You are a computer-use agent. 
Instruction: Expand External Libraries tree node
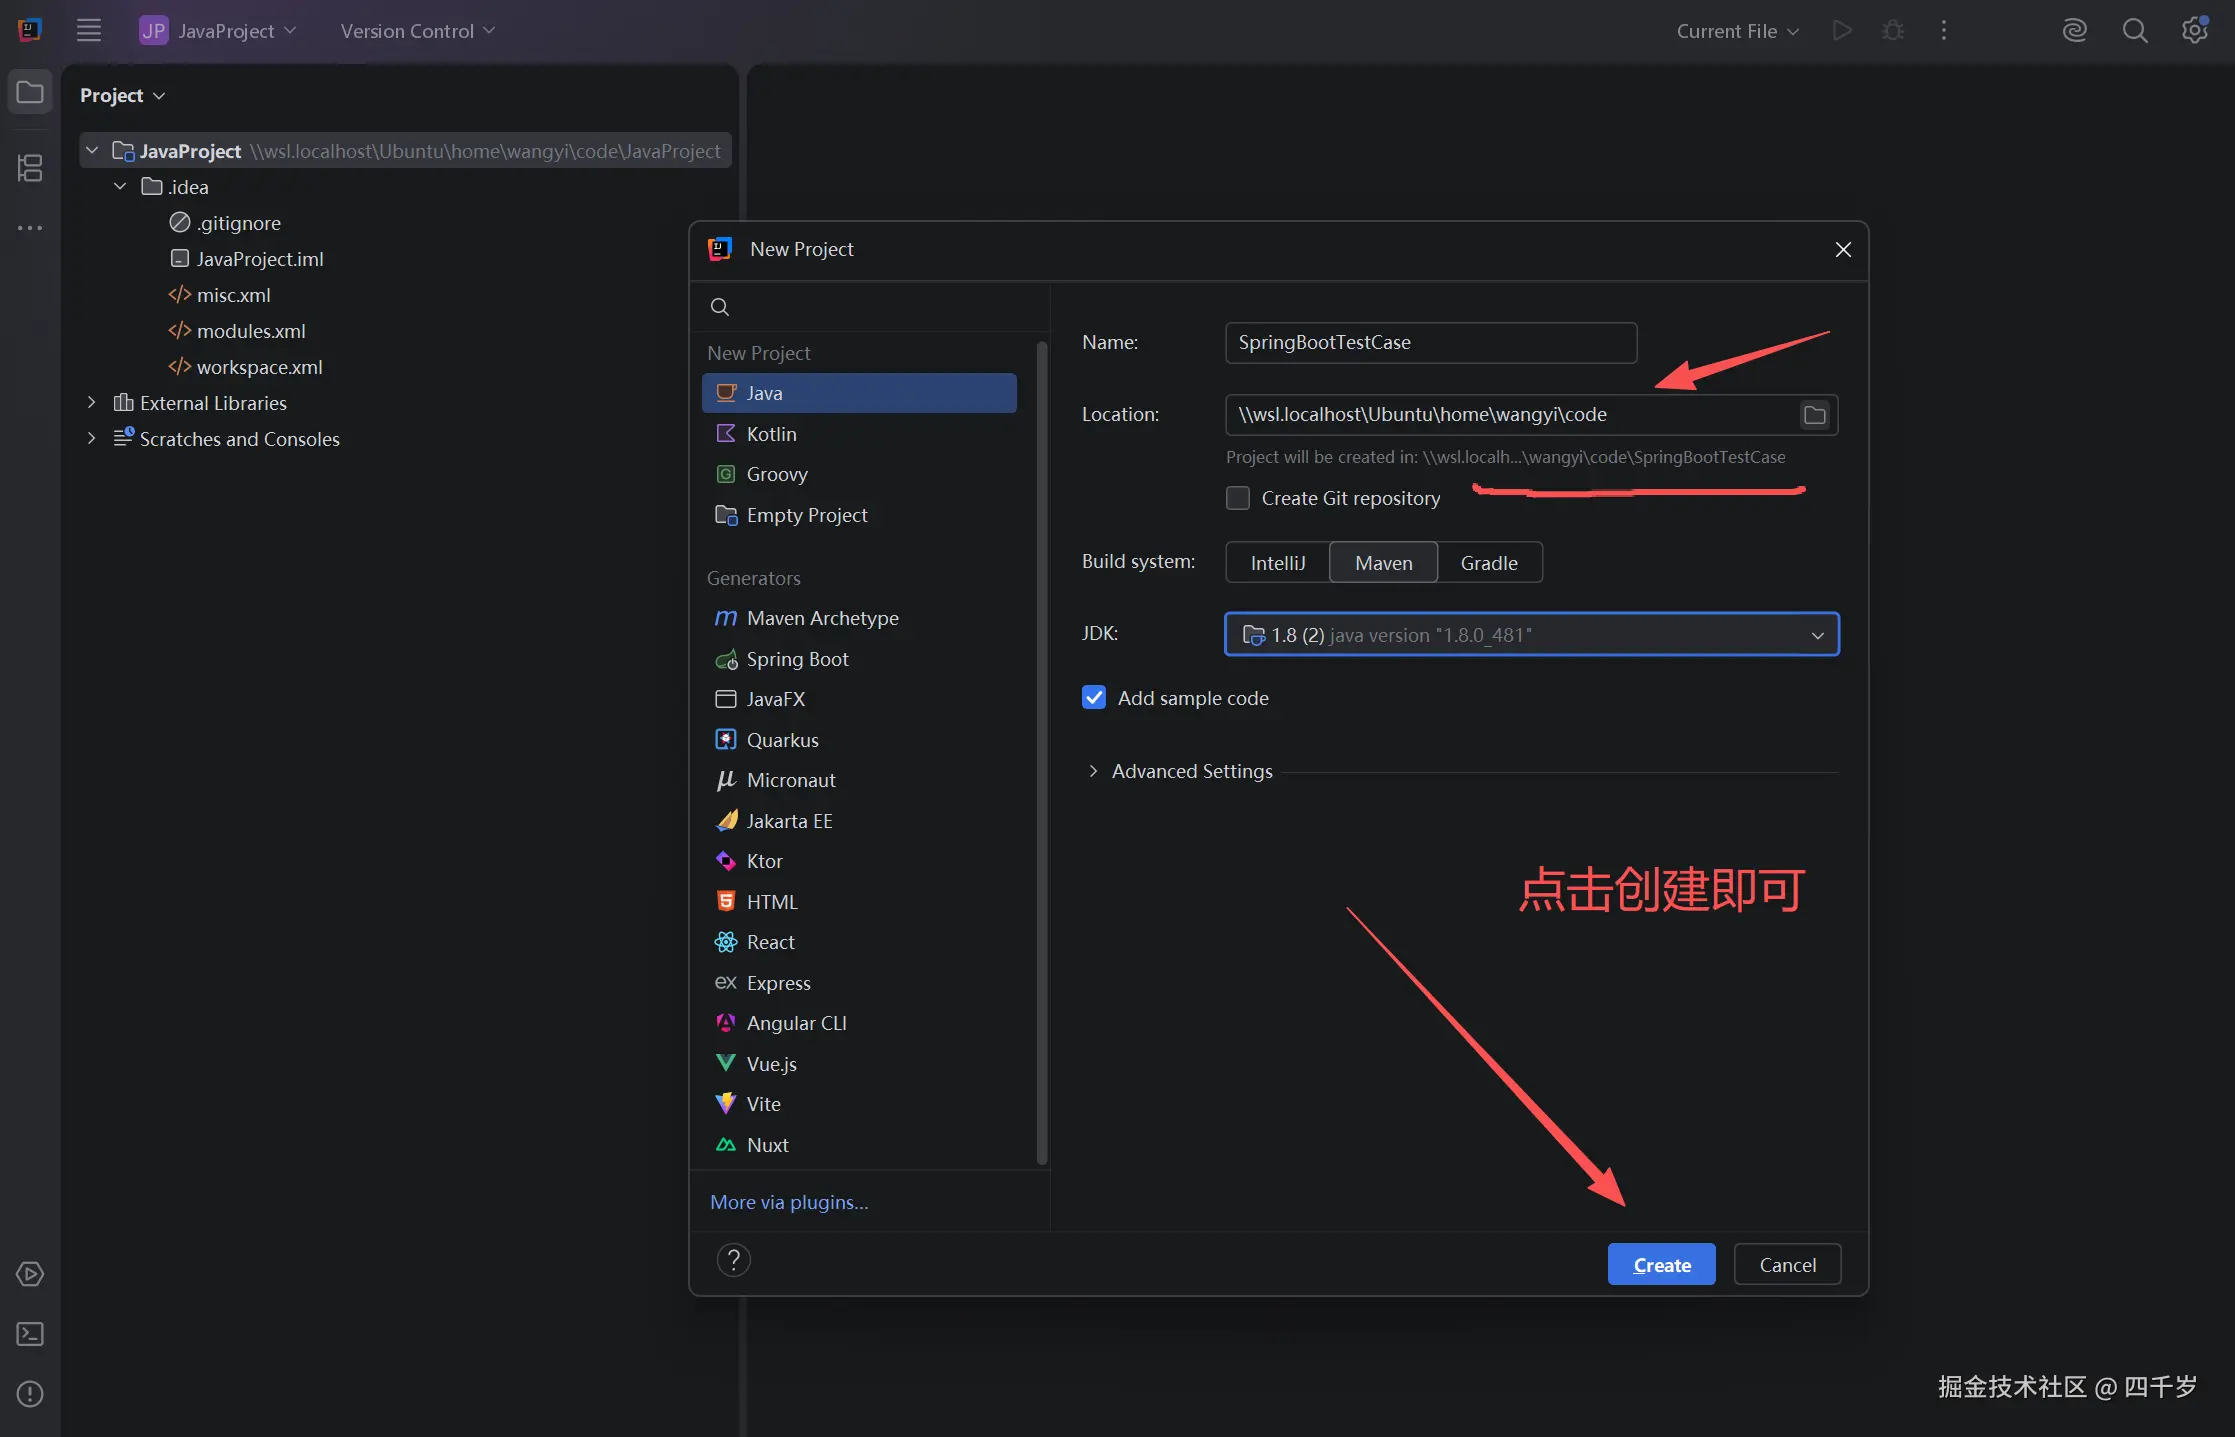point(92,403)
